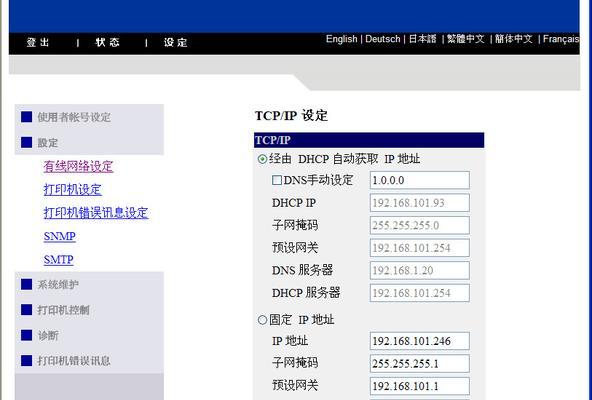Click fixed 子网掩码 field 255.255.255.1
The width and height of the screenshot is (592, 400).
(419, 363)
